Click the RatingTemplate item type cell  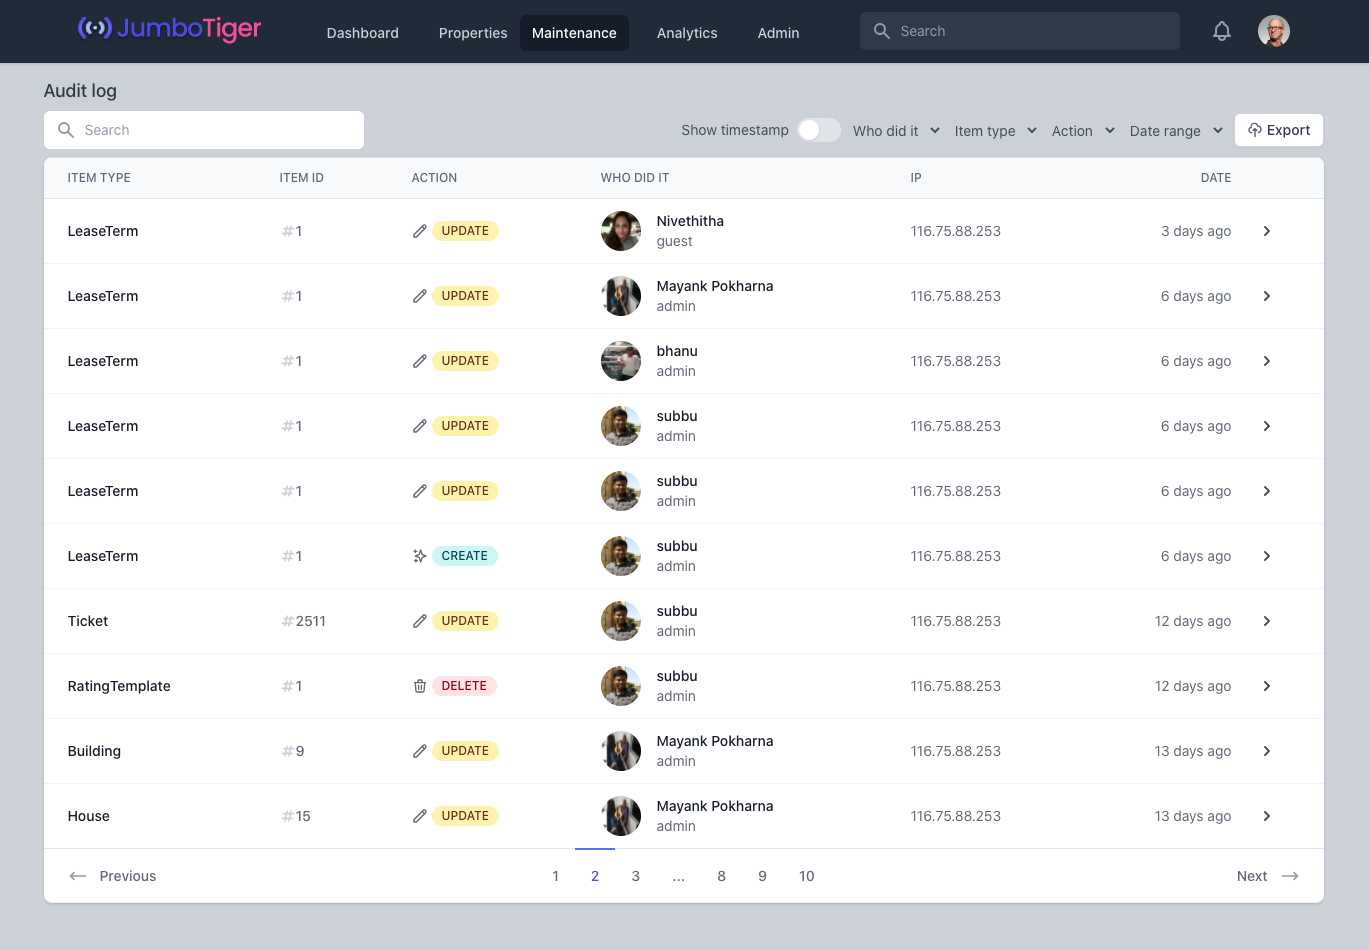click(119, 686)
